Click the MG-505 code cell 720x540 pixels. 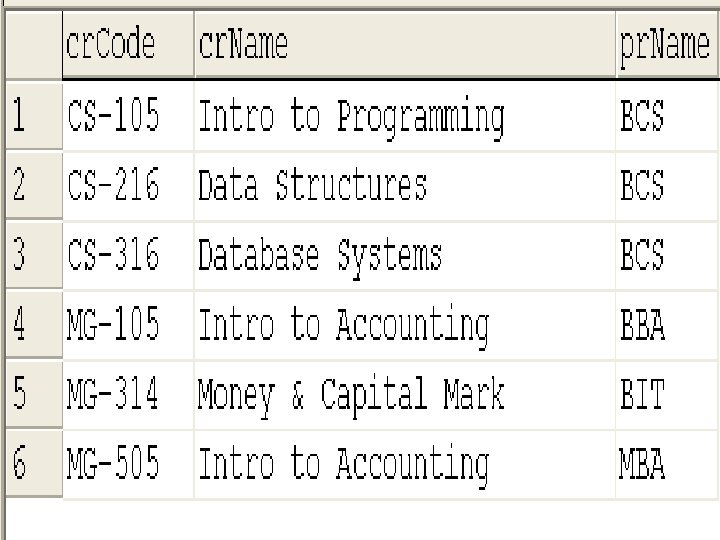pyautogui.click(x=128, y=463)
